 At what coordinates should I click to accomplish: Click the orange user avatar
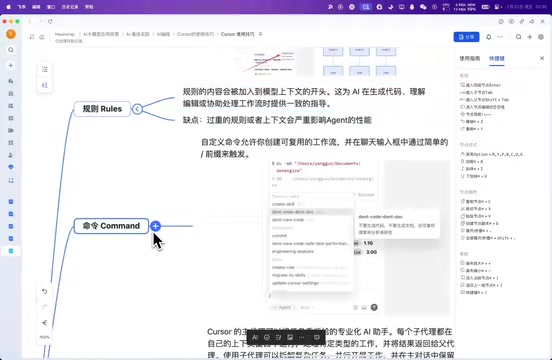pyautogui.click(x=11, y=34)
